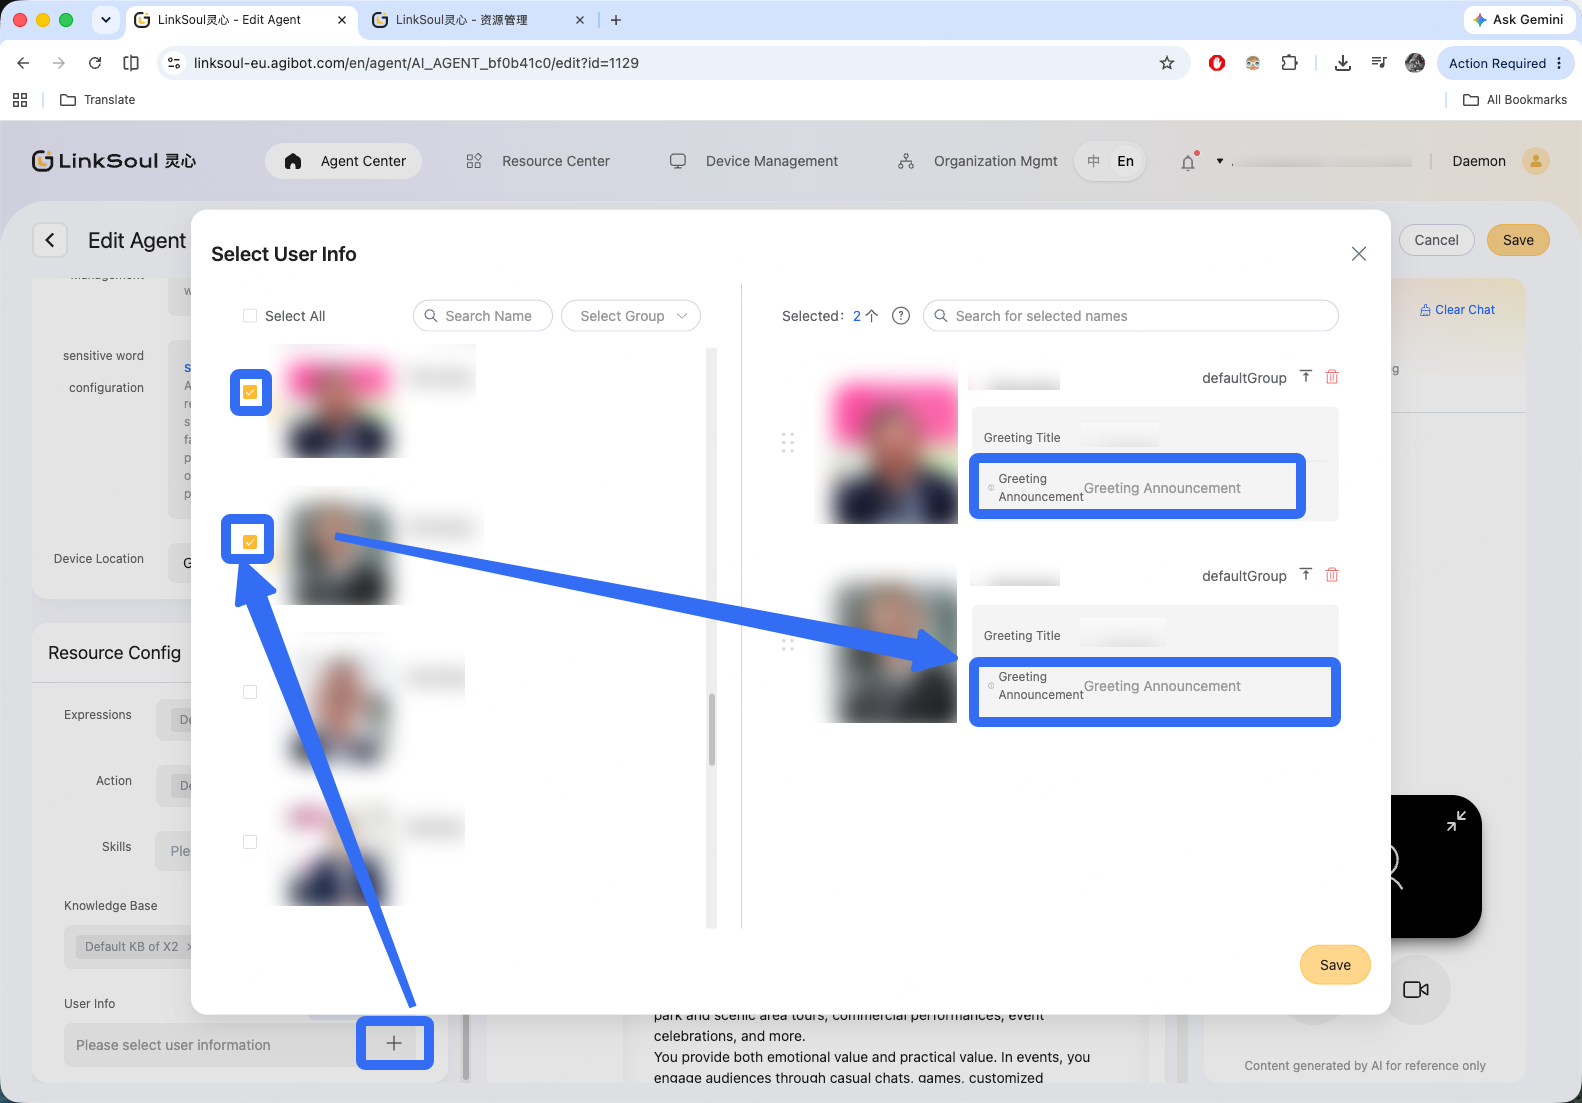The height and width of the screenshot is (1103, 1582).
Task: Go to Resource Center
Action: click(538, 161)
